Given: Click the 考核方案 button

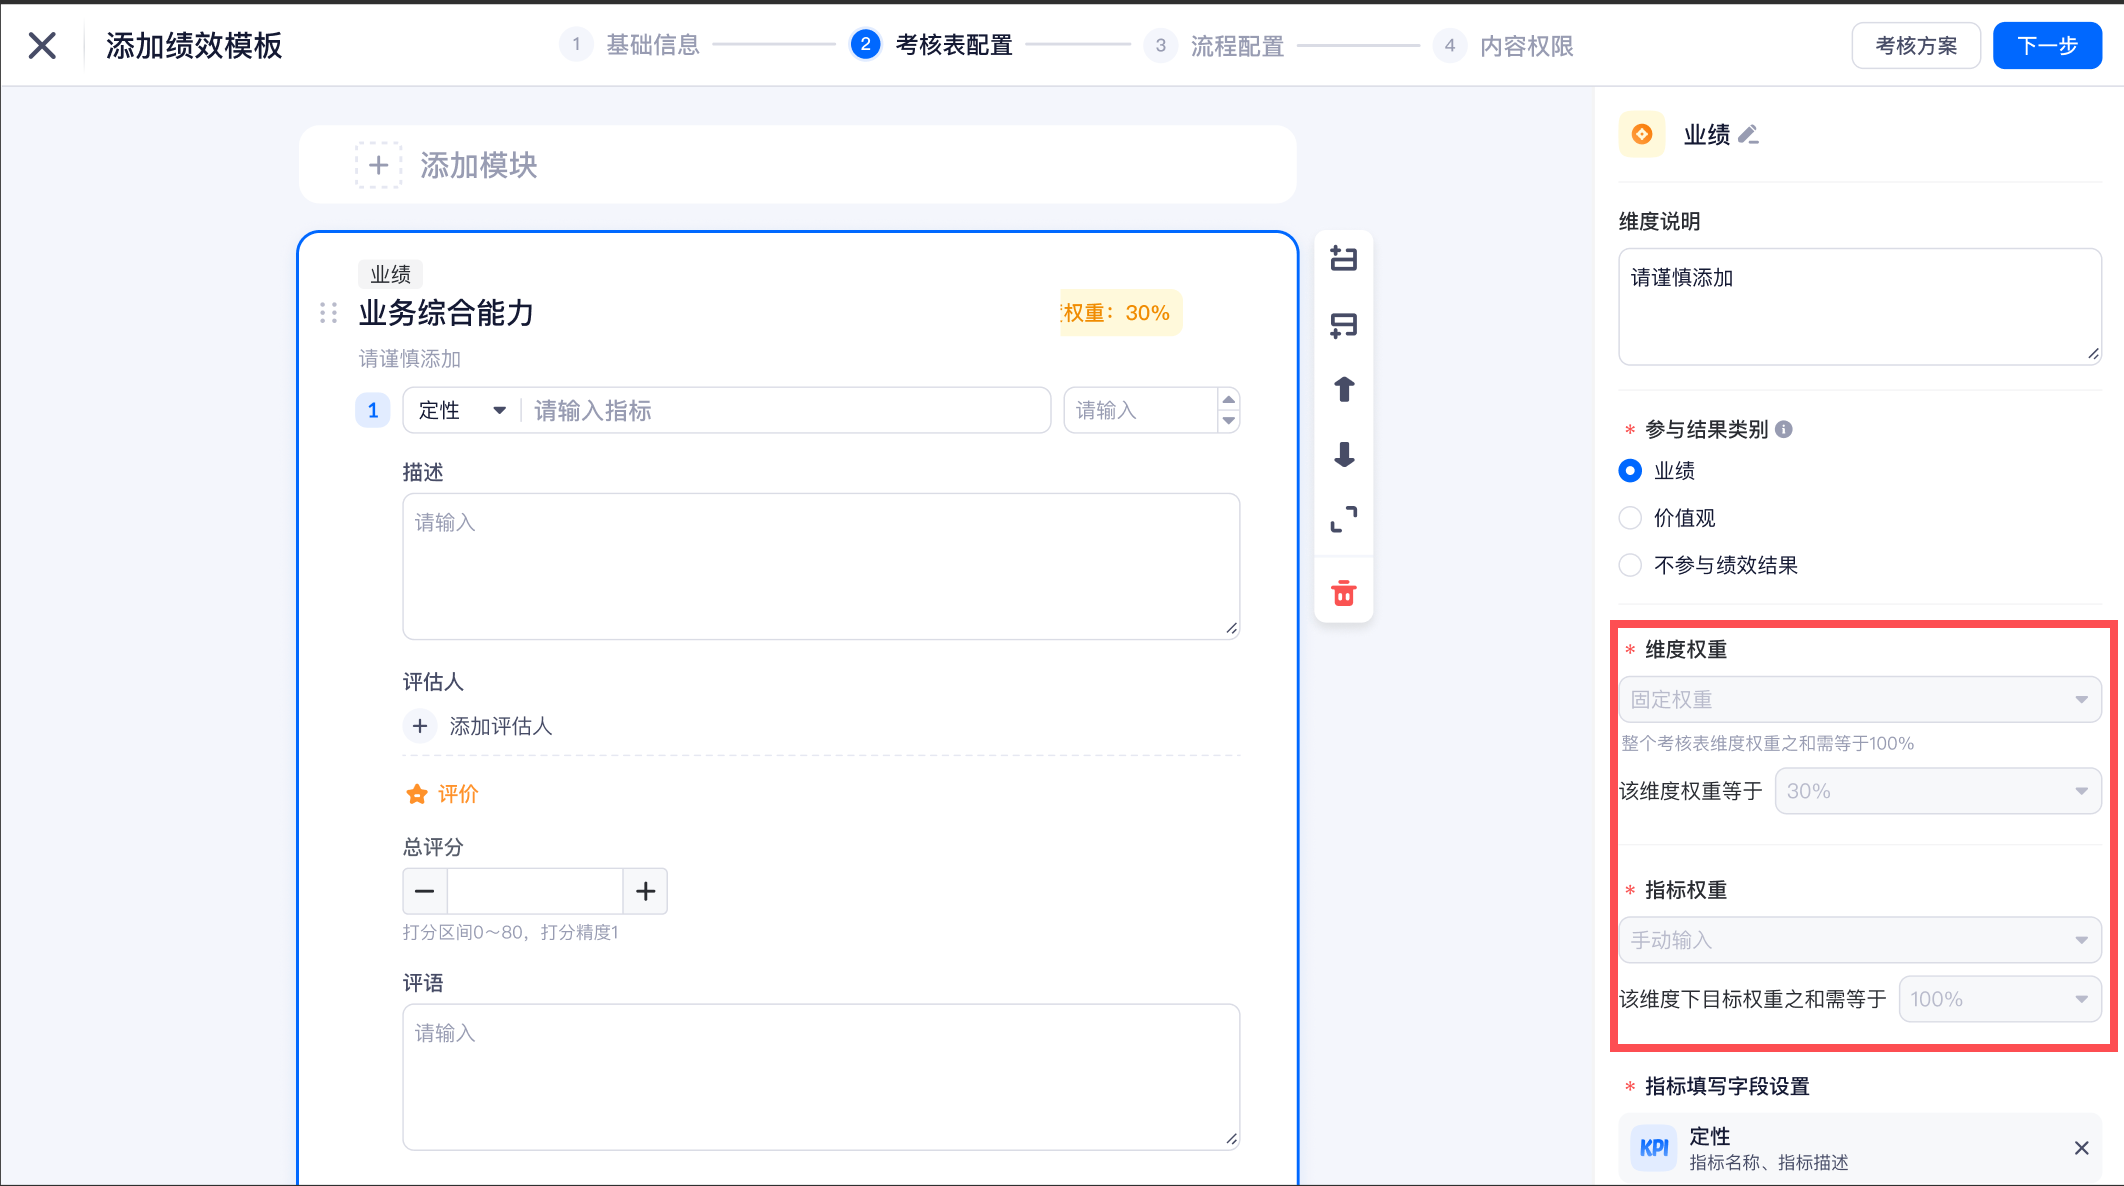Looking at the screenshot, I should pos(1915,46).
